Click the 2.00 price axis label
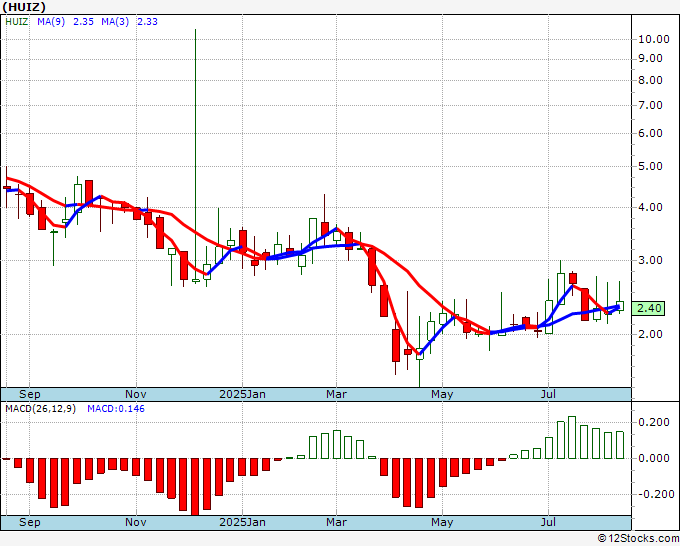680x546 pixels. tap(651, 334)
